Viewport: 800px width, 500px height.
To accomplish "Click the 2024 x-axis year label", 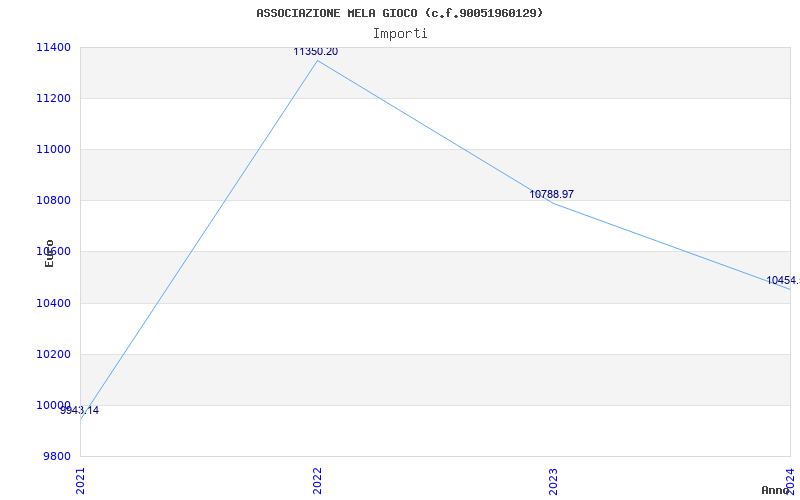I will [790, 481].
